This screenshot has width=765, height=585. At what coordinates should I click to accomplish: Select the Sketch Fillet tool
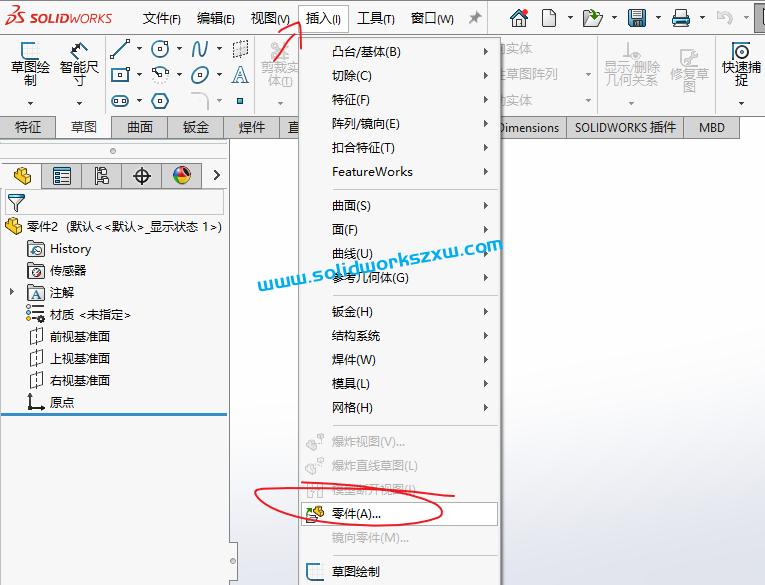(x=200, y=101)
